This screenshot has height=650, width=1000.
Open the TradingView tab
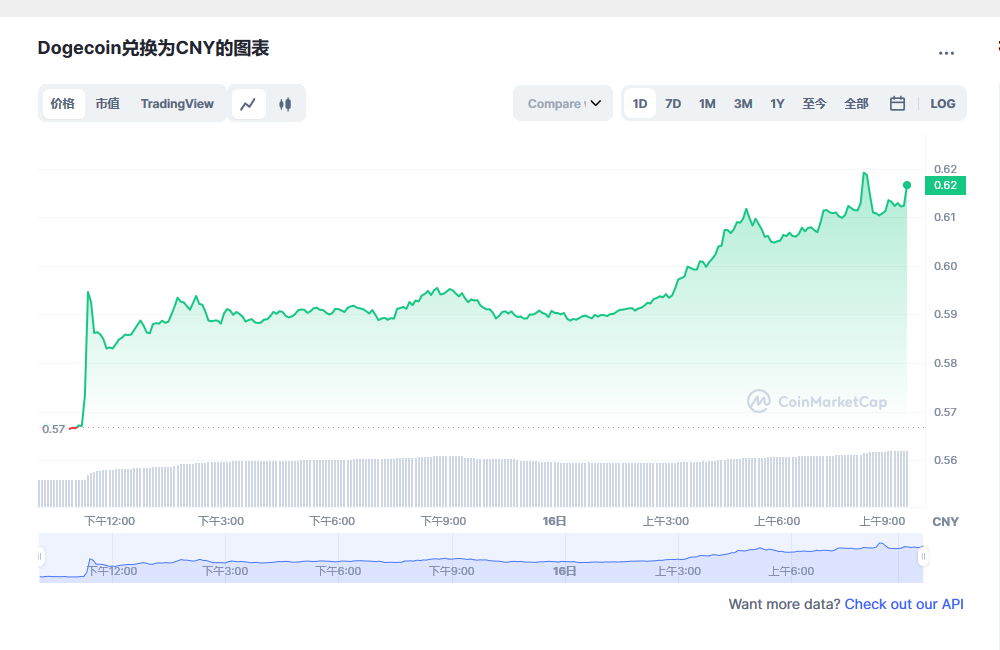click(177, 104)
